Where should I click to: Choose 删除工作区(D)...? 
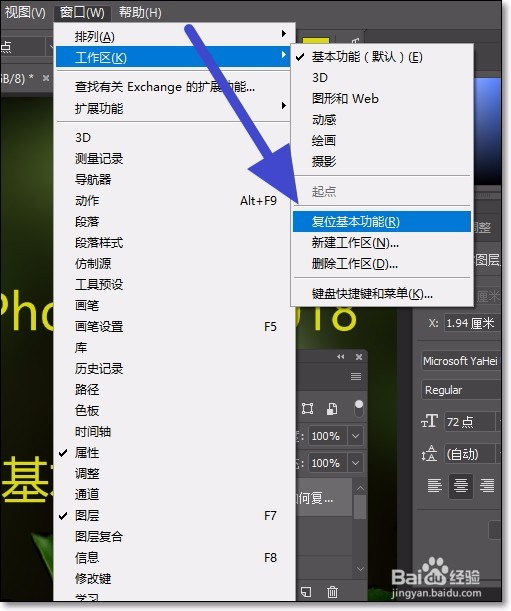pos(382,264)
